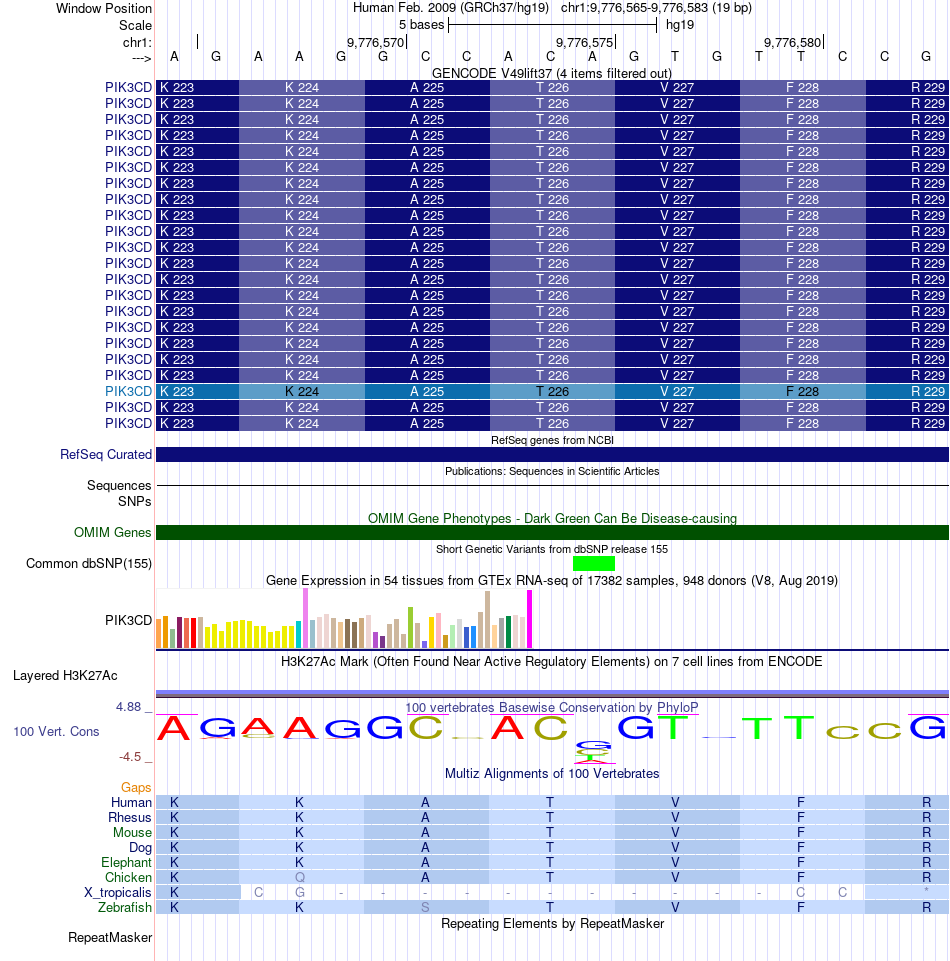This screenshot has width=950, height=961.
Task: Click the highlighted light-blue PIK3CD transcript label
Action: (128, 391)
